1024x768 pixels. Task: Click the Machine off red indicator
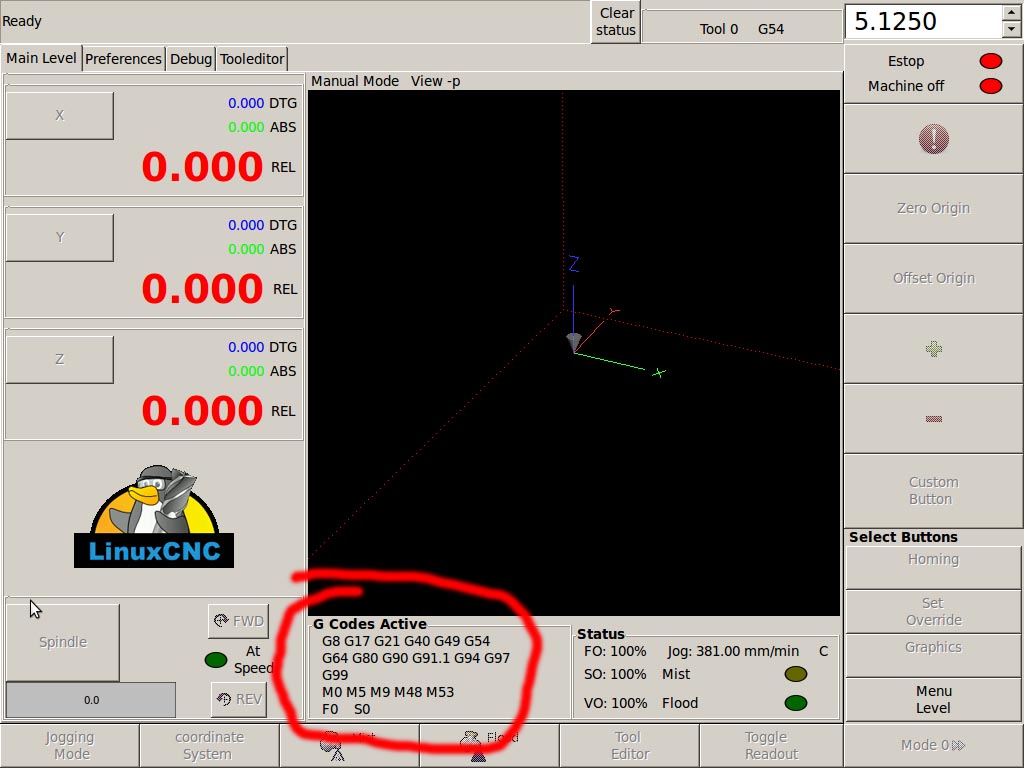click(x=991, y=86)
